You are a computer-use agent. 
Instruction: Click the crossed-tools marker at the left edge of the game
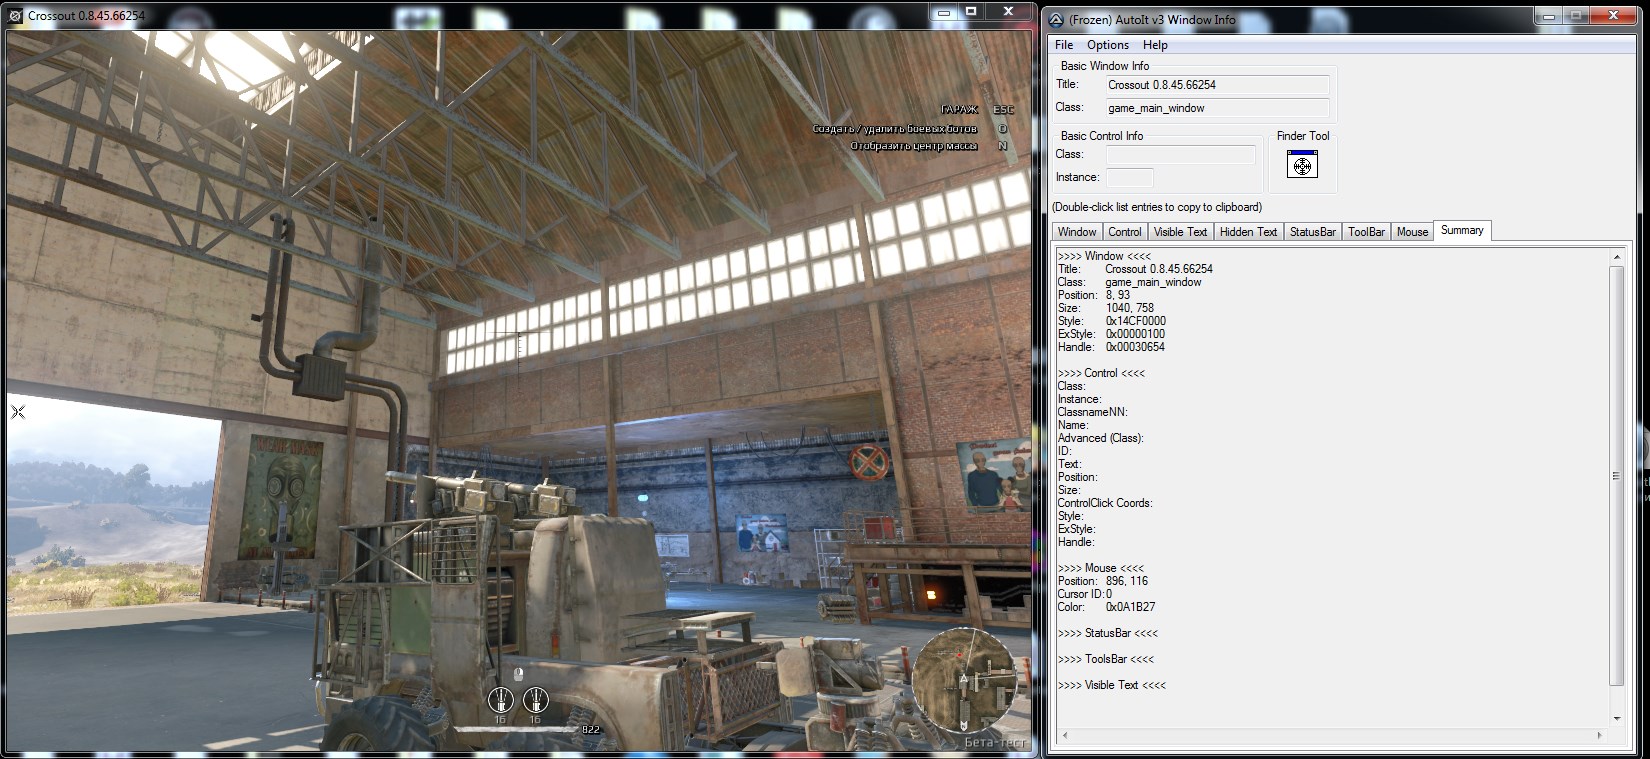click(17, 411)
